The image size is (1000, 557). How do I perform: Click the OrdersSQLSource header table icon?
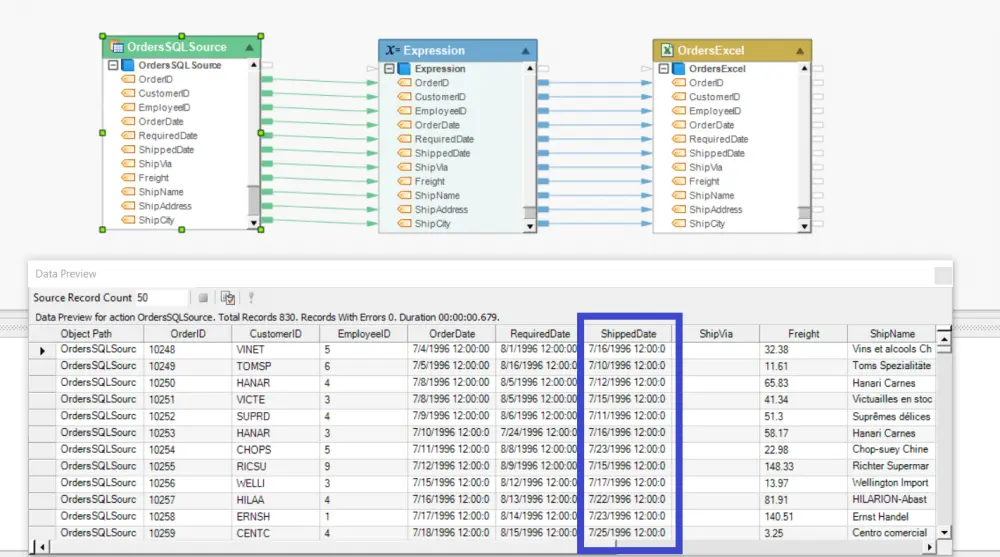(116, 47)
